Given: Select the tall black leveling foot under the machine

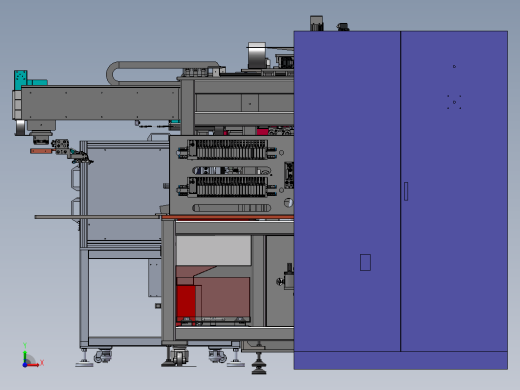Looking at the screenshot, I should pos(259,363).
